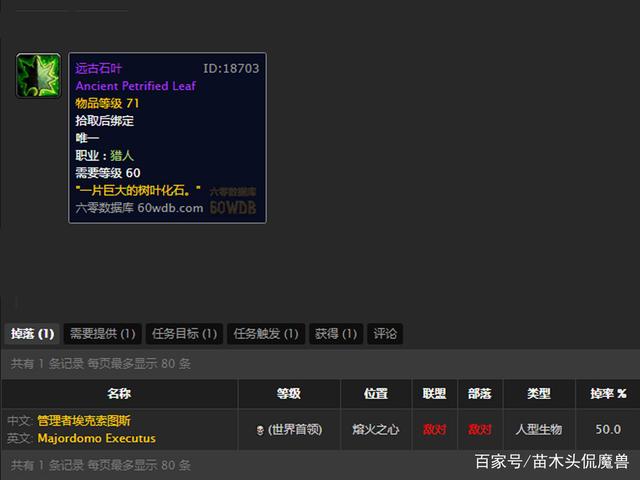Click the record count text above table
This screenshot has height=480, width=640.
point(101,364)
